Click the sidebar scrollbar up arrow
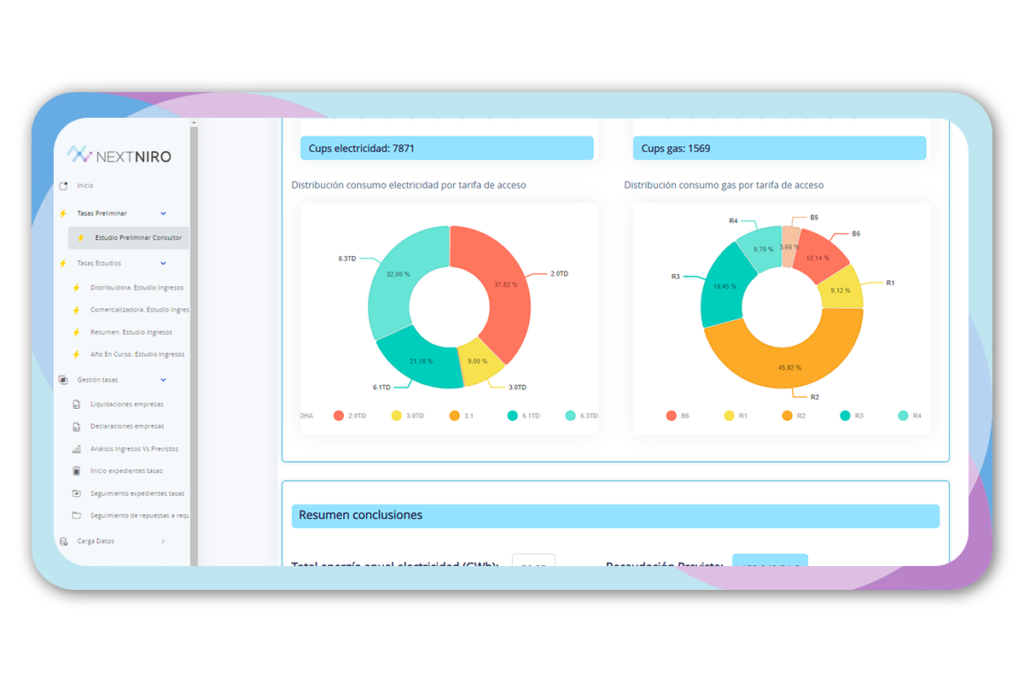Screen dimensions: 1024x683 [193, 123]
